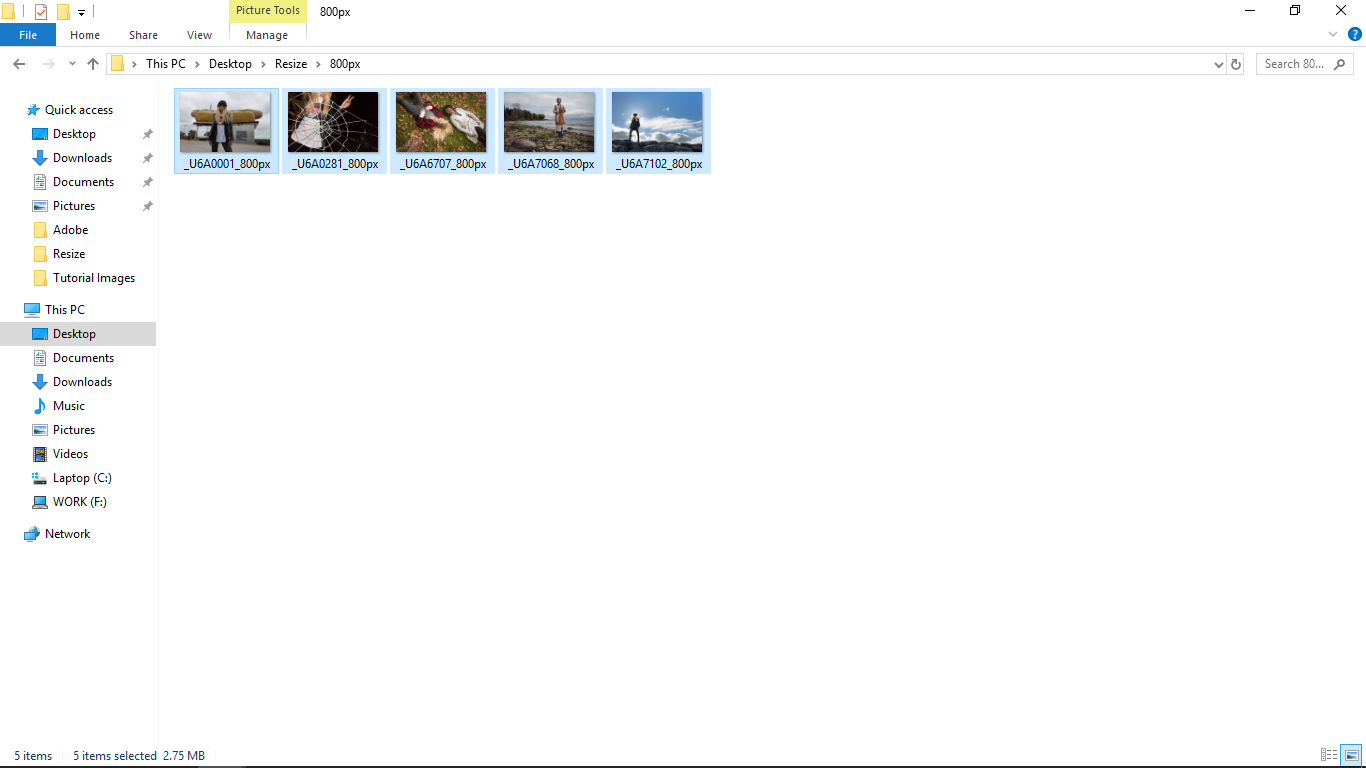Open the Music folder
This screenshot has width=1366, height=768.
coord(69,406)
